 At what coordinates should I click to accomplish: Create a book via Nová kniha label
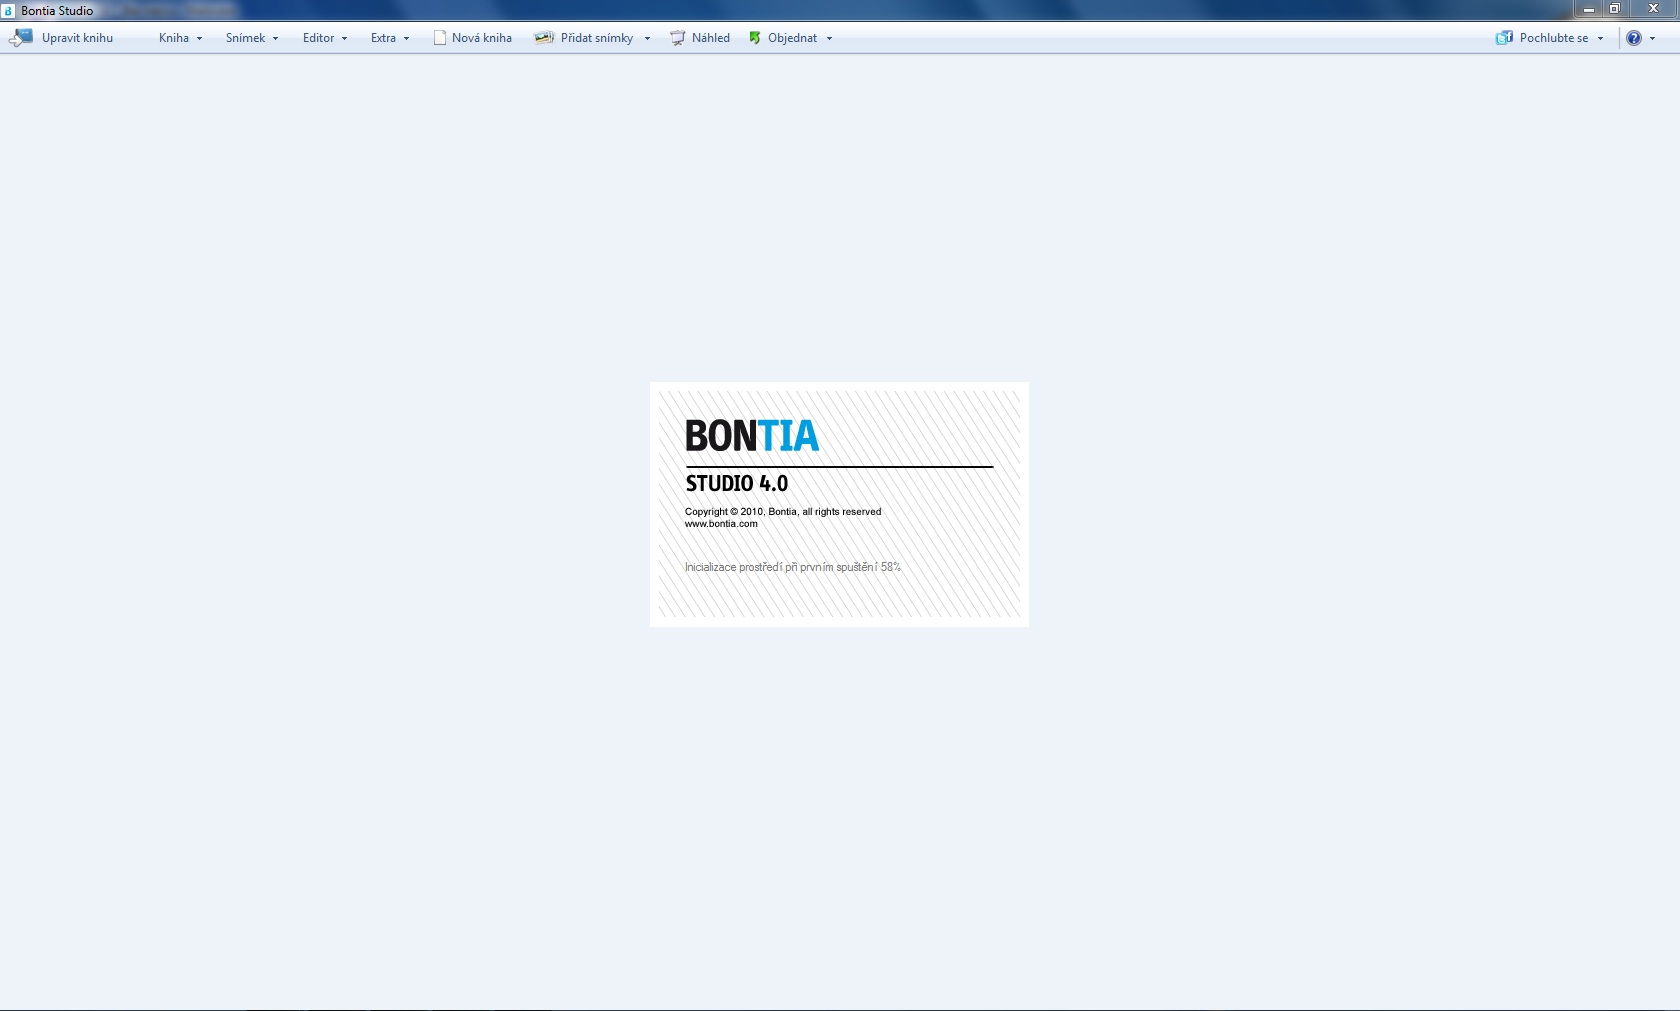482,38
